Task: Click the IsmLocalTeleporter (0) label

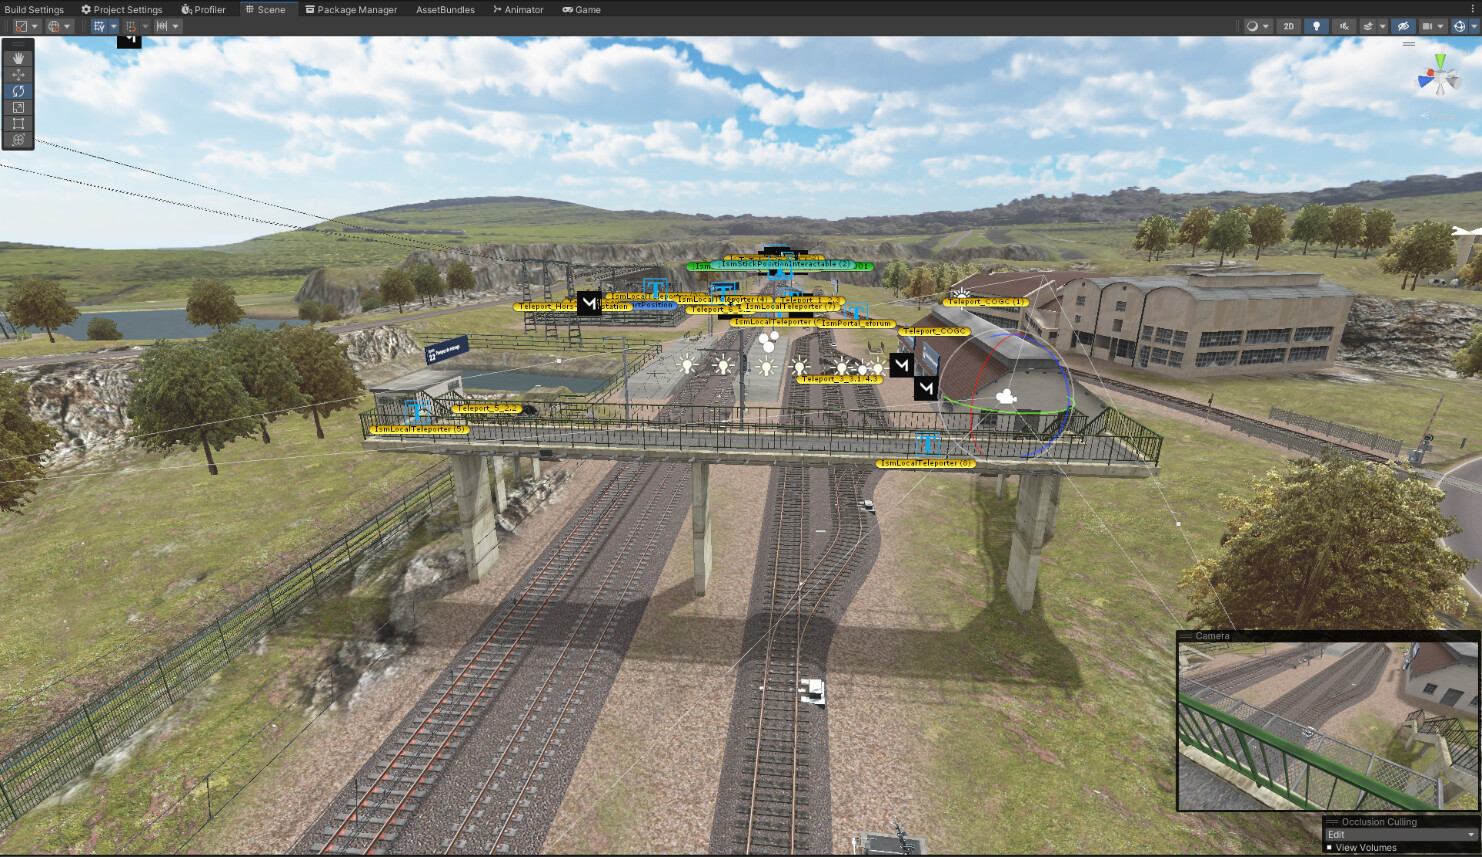Action: (926, 463)
